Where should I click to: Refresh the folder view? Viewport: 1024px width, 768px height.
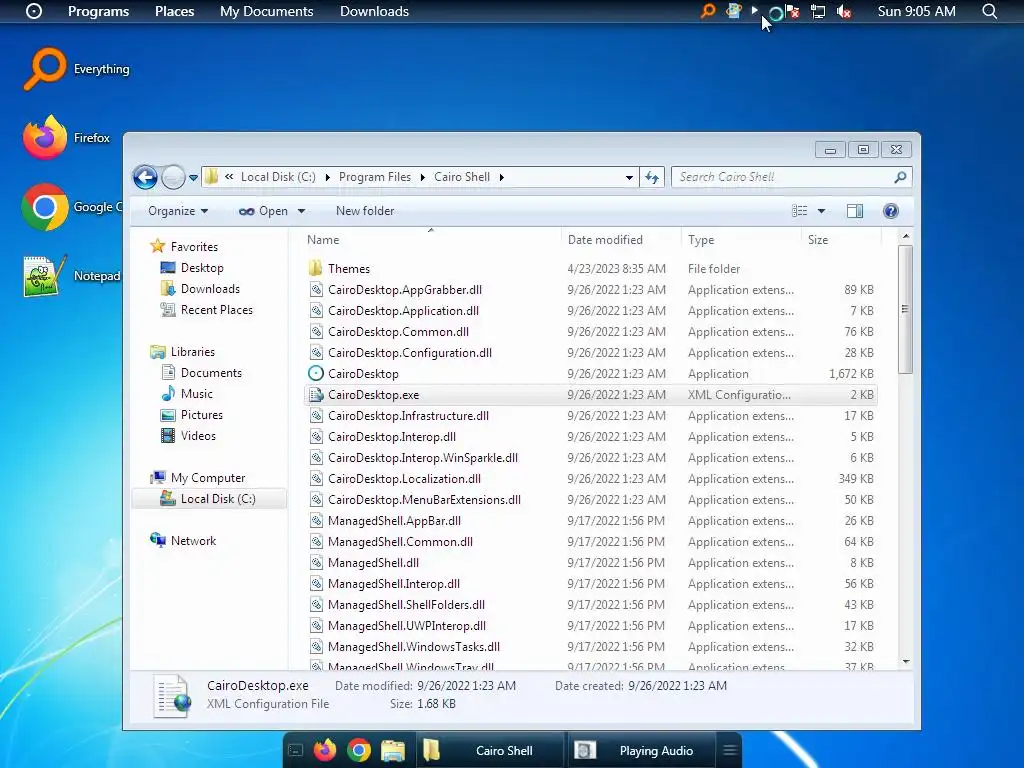click(x=652, y=177)
